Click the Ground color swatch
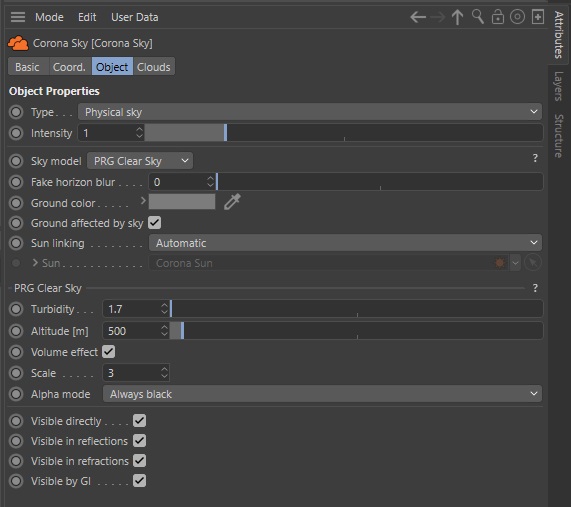571x507 pixels. pos(182,202)
